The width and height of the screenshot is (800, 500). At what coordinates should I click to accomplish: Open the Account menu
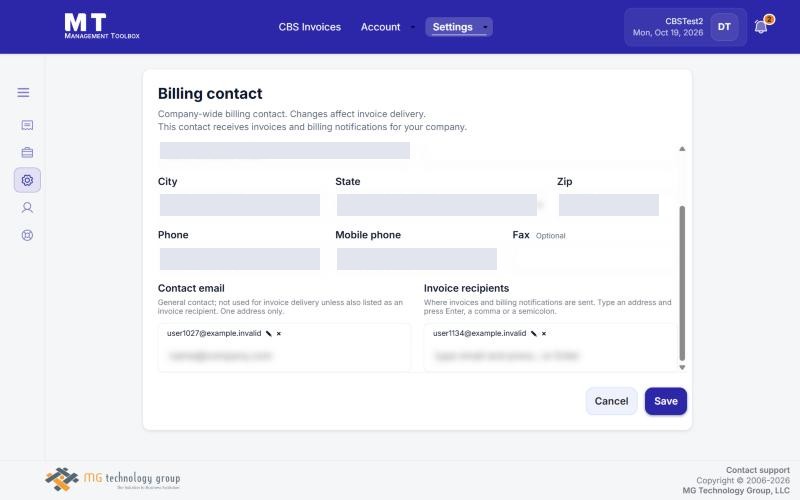[x=380, y=27]
